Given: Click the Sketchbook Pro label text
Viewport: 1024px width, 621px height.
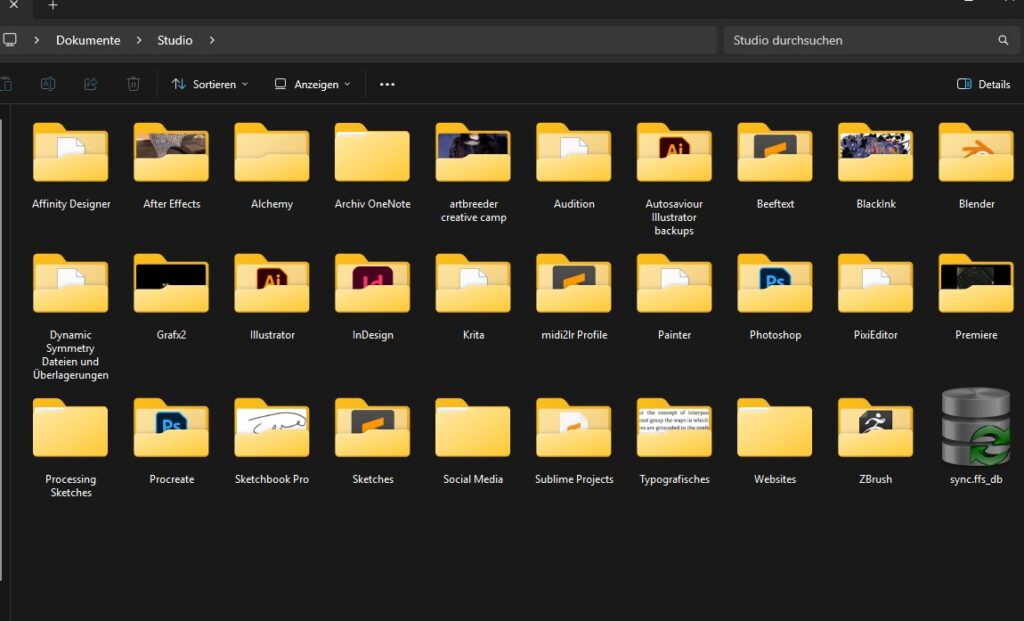Looking at the screenshot, I should (x=272, y=479).
